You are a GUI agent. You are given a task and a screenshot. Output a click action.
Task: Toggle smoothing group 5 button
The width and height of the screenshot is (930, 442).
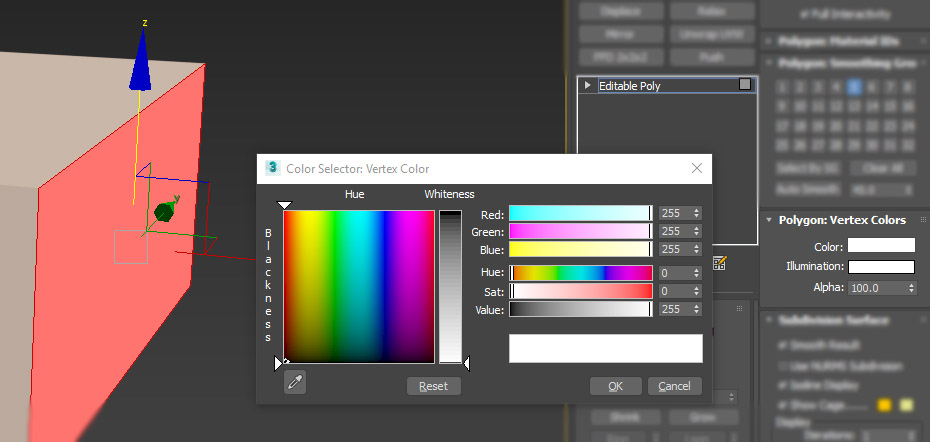pyautogui.click(x=853, y=88)
